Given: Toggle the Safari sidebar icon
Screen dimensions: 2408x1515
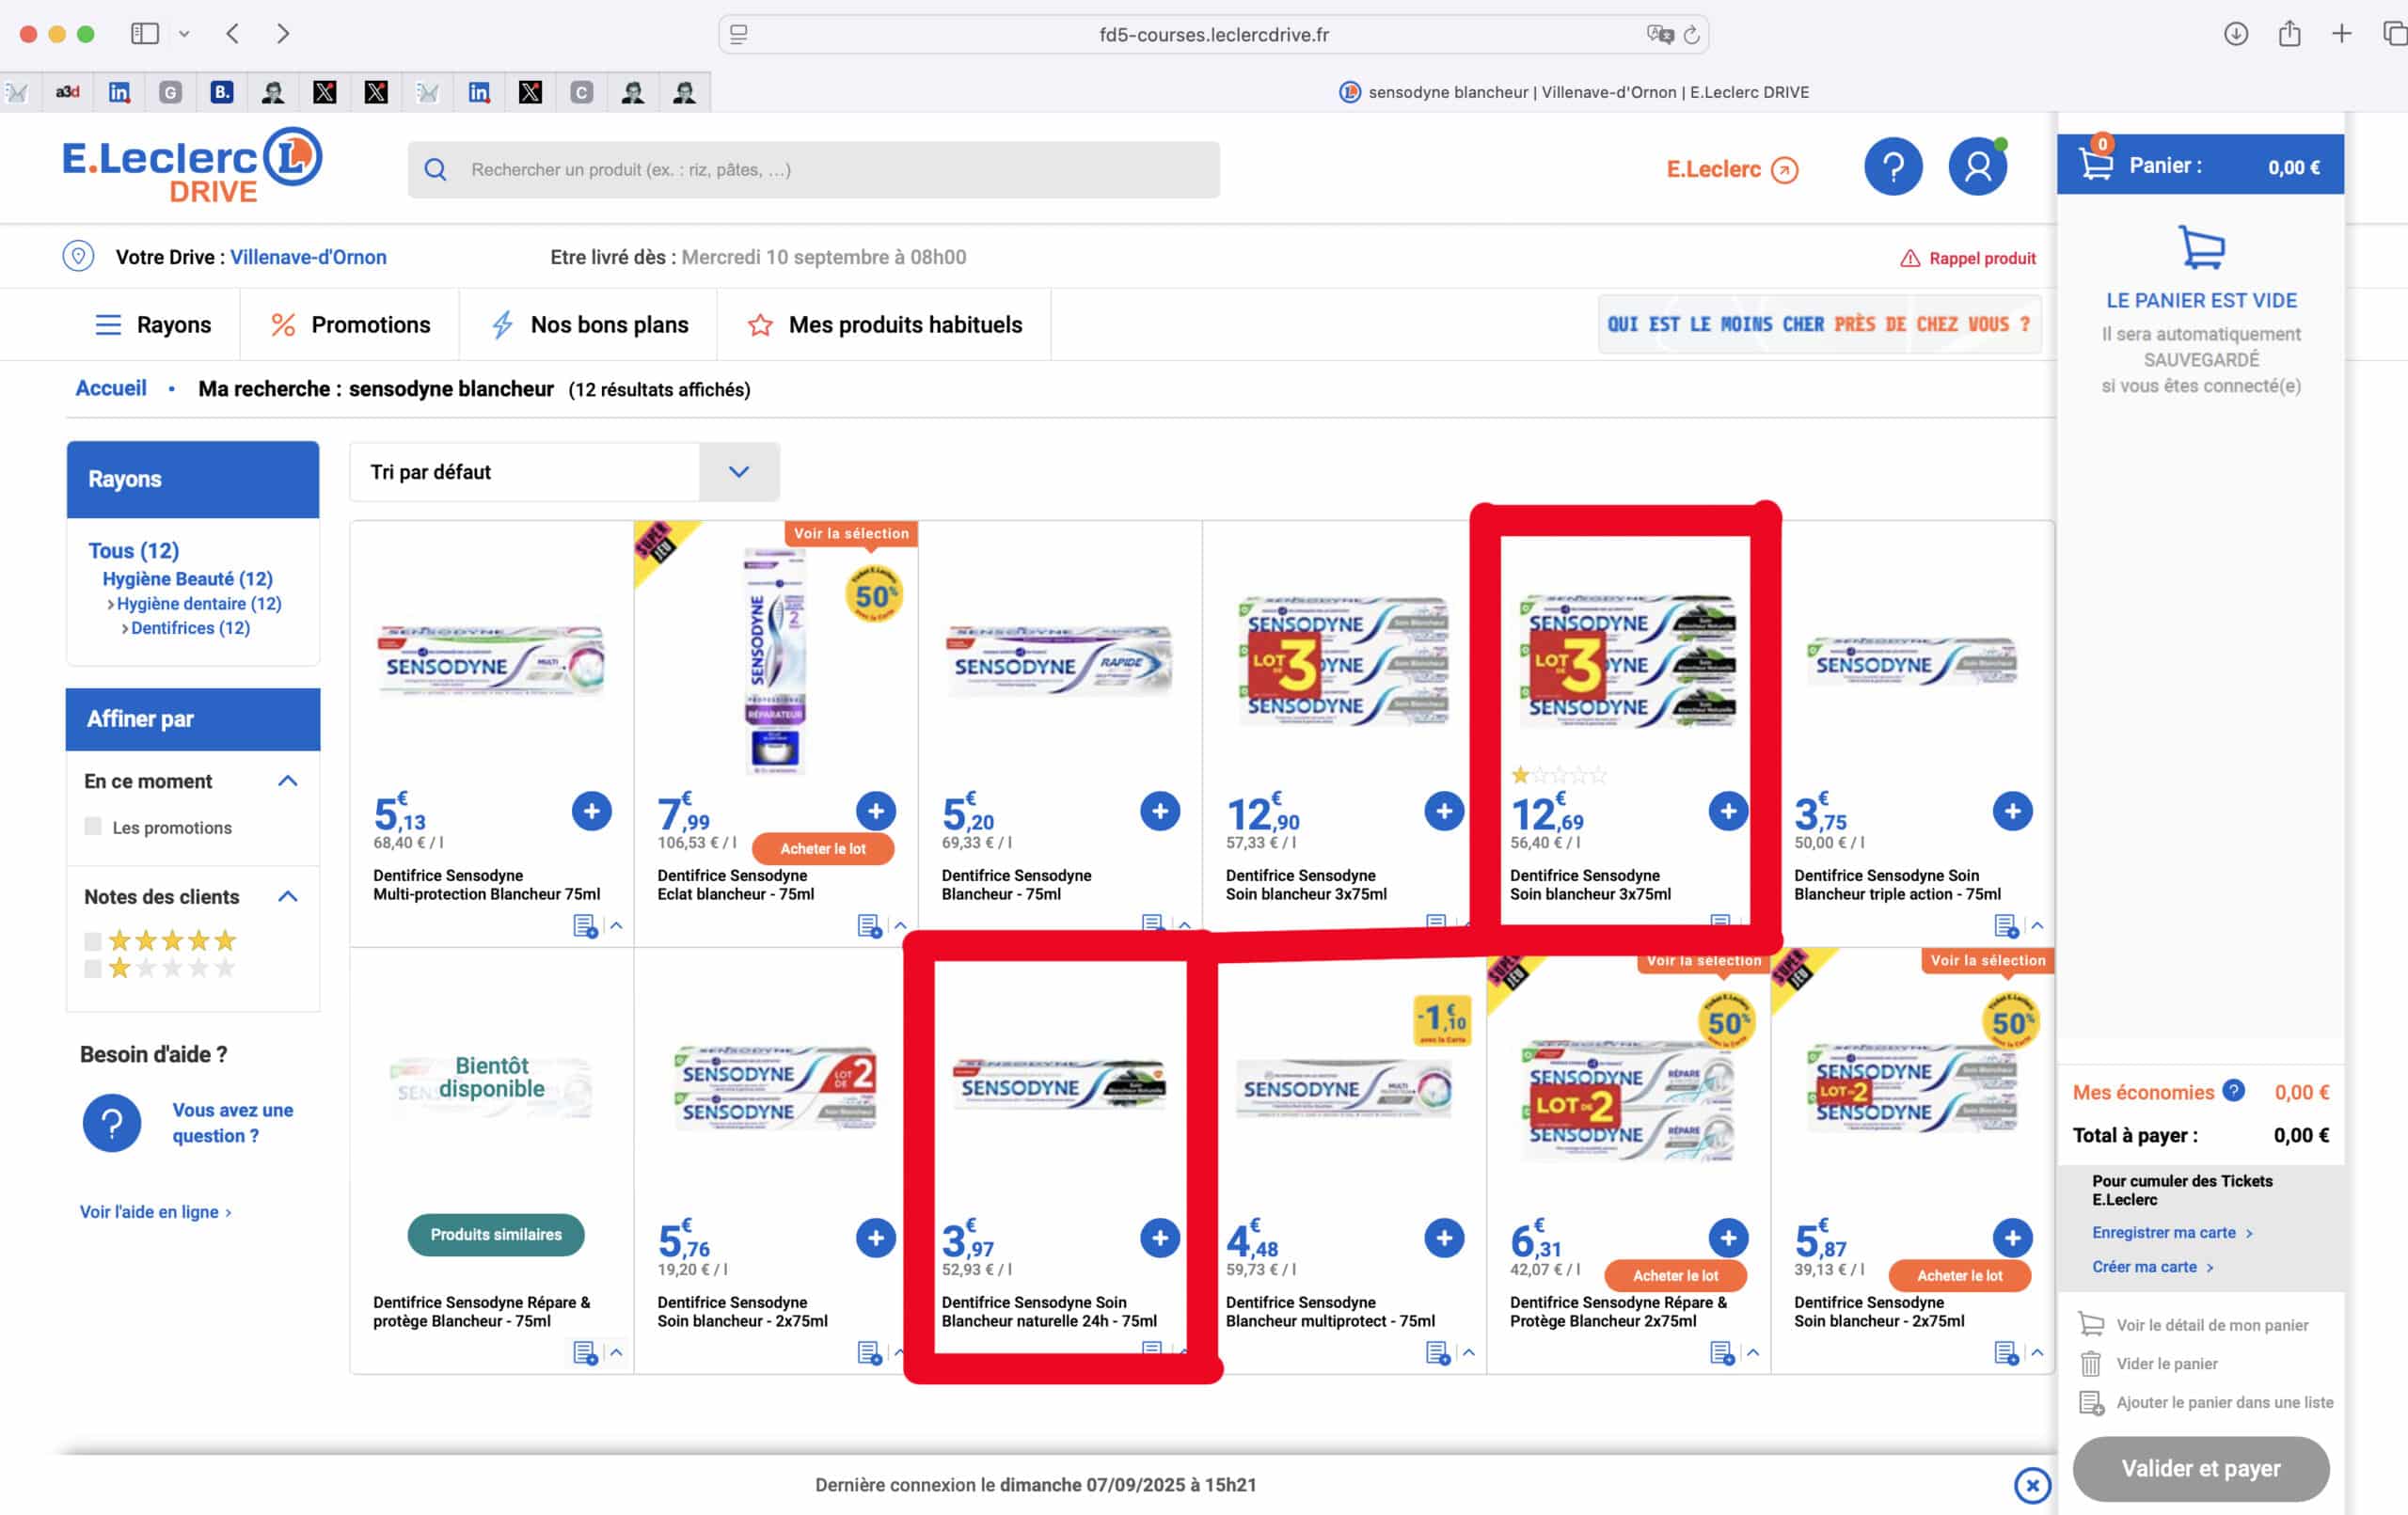Looking at the screenshot, I should coord(145,34).
